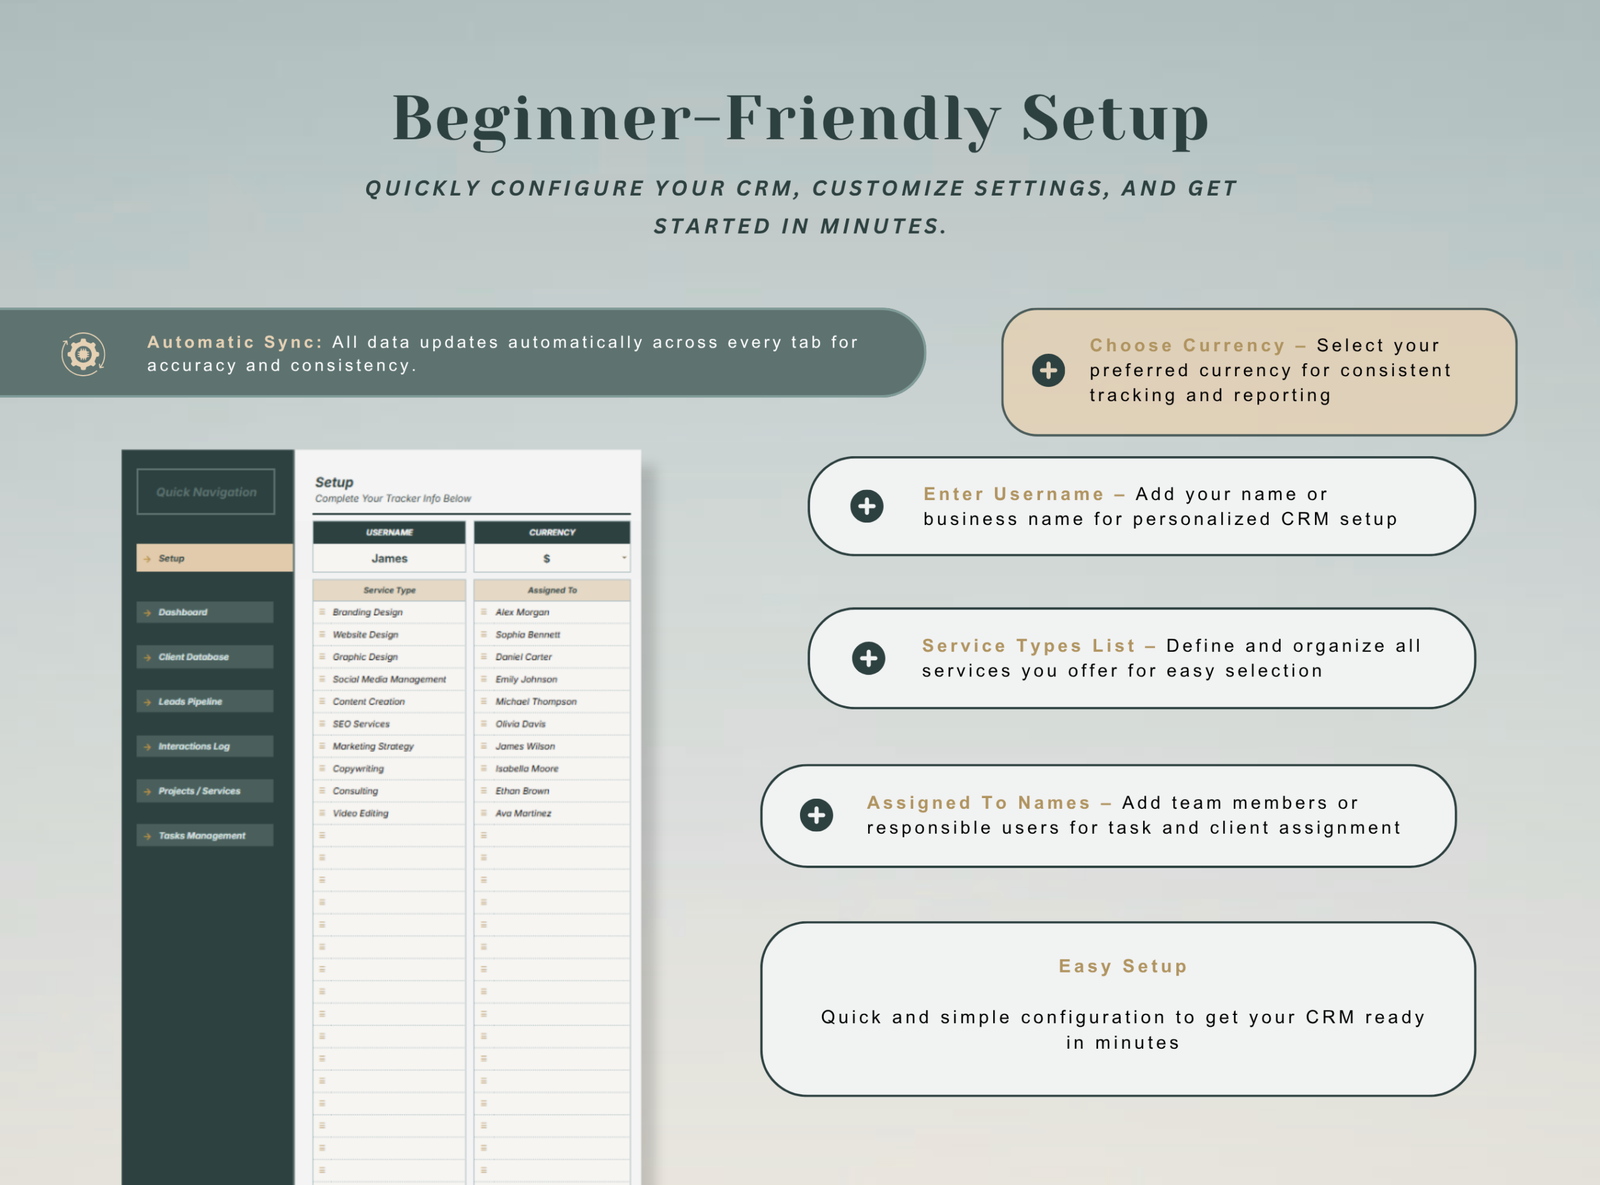Screen dimensions: 1600x1185
Task: Select the Olivia Davis cell
Action: click(x=552, y=724)
